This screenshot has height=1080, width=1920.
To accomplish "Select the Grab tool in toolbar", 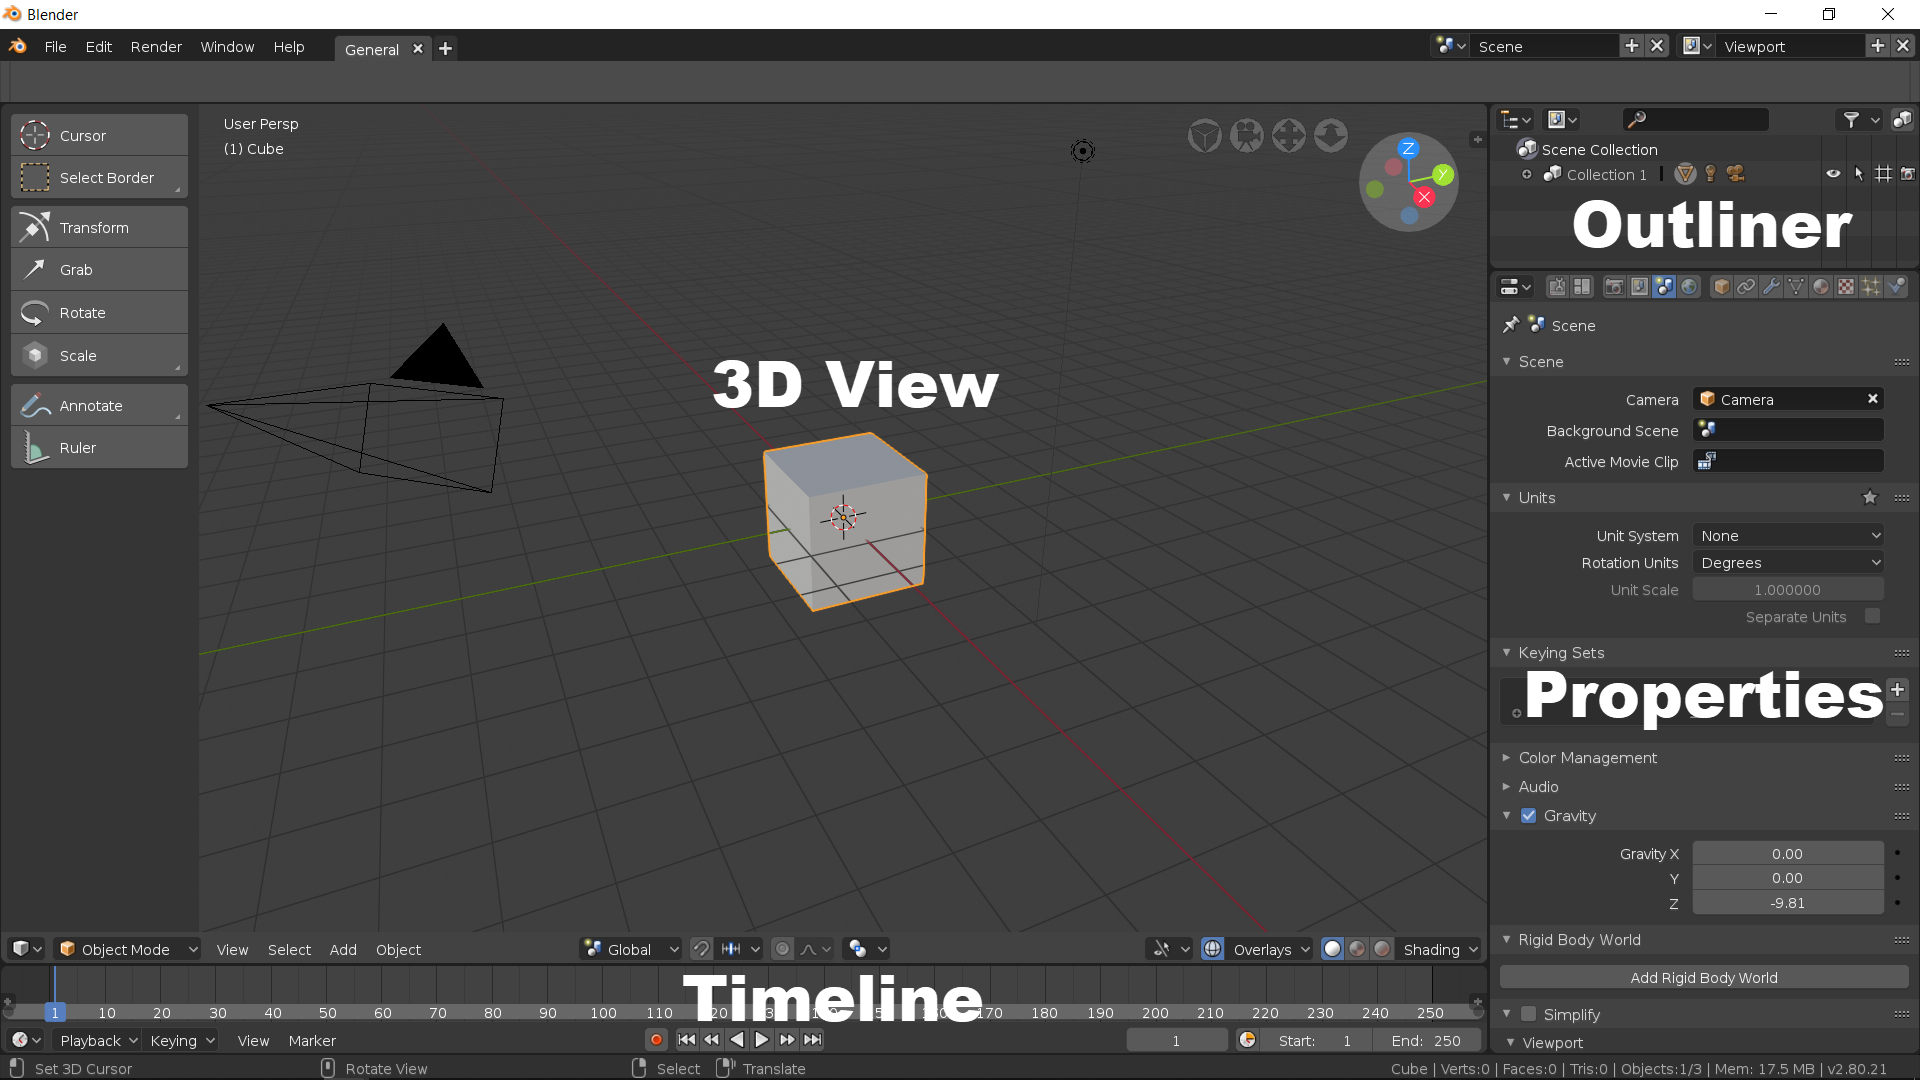I will (x=99, y=269).
